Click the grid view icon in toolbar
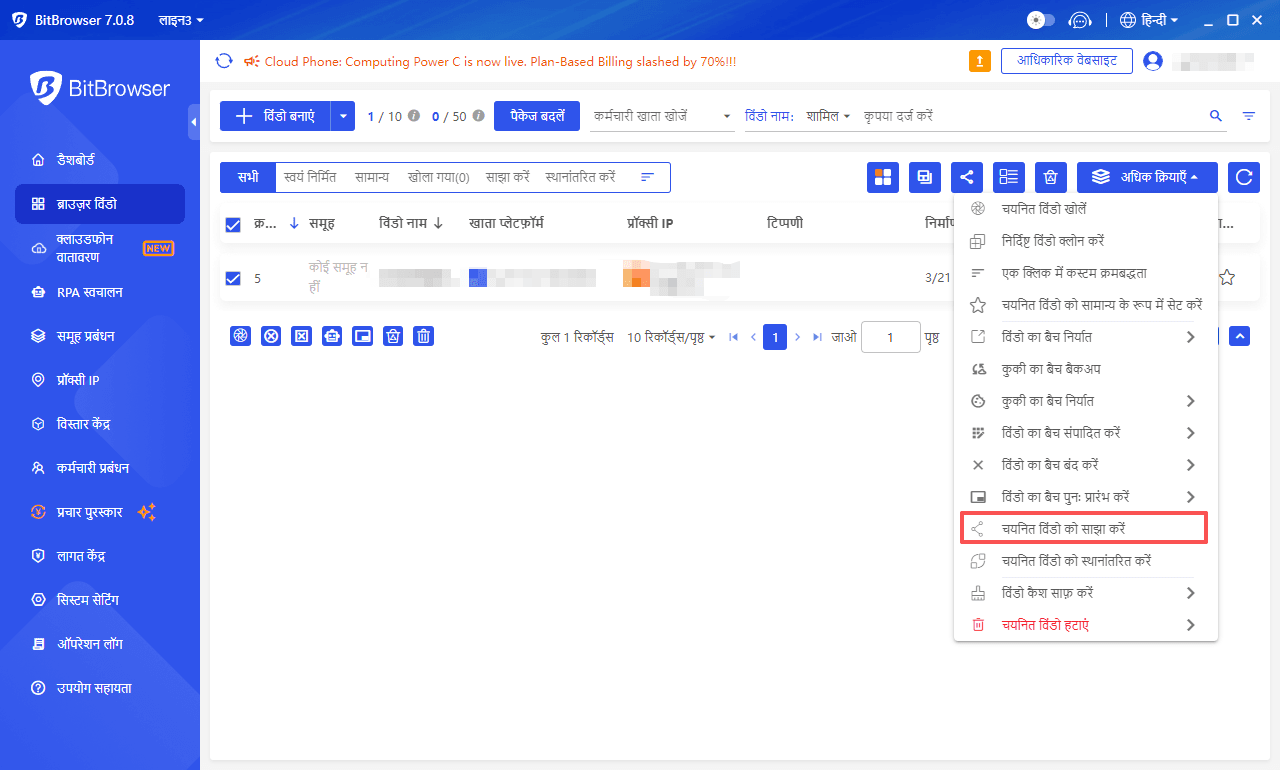1280x770 pixels. (883, 177)
